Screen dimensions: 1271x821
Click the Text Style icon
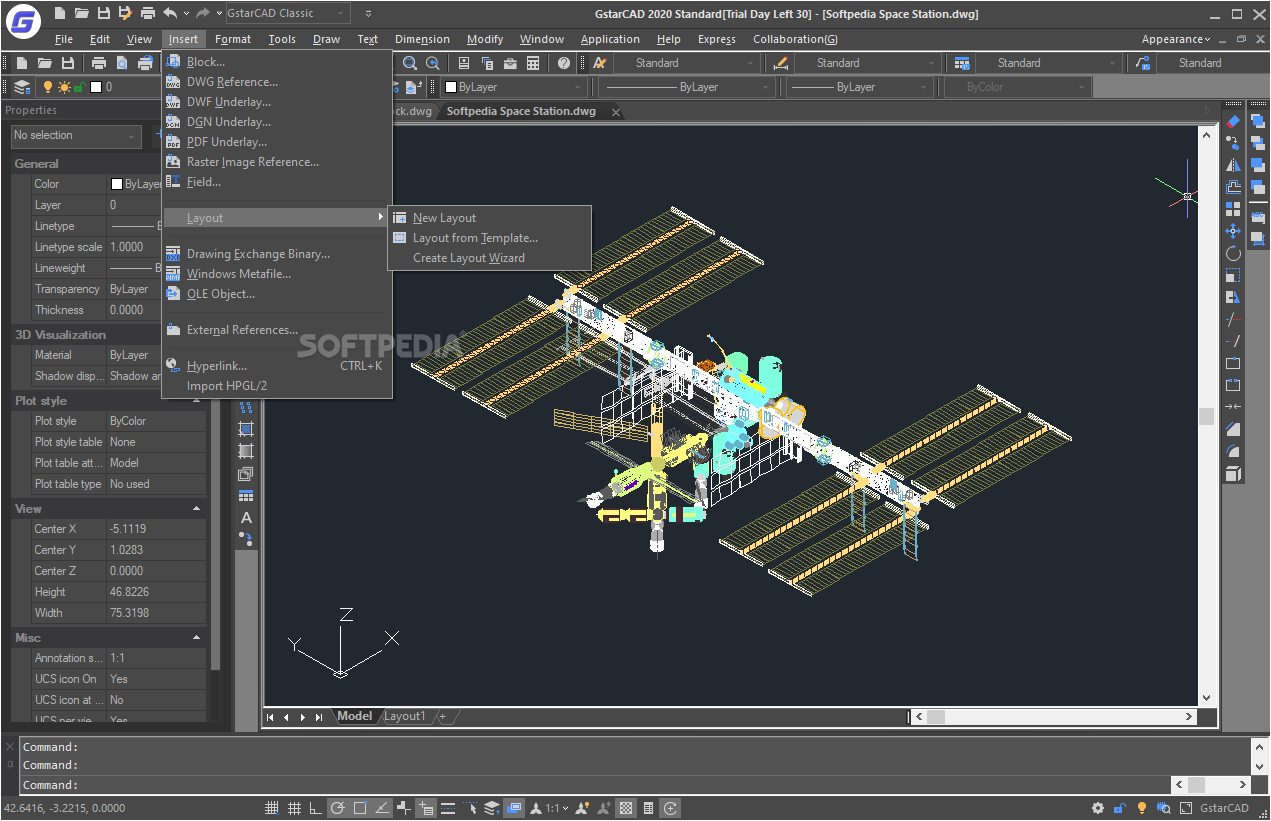(599, 63)
